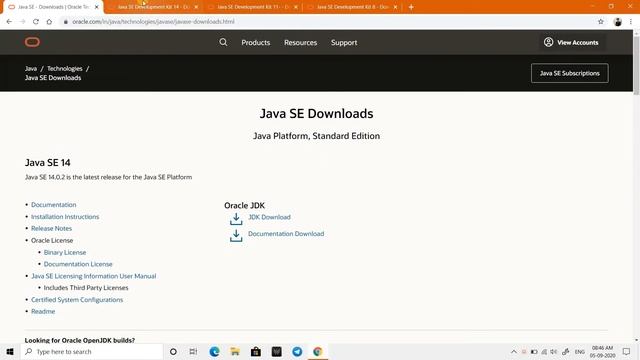This screenshot has width=640, height=360.
Task: Open the site search magnifier icon
Action: [223, 42]
